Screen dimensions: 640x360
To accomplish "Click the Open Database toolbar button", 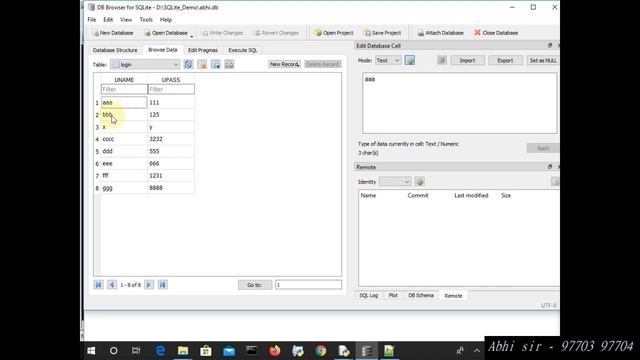I will click(x=166, y=33).
